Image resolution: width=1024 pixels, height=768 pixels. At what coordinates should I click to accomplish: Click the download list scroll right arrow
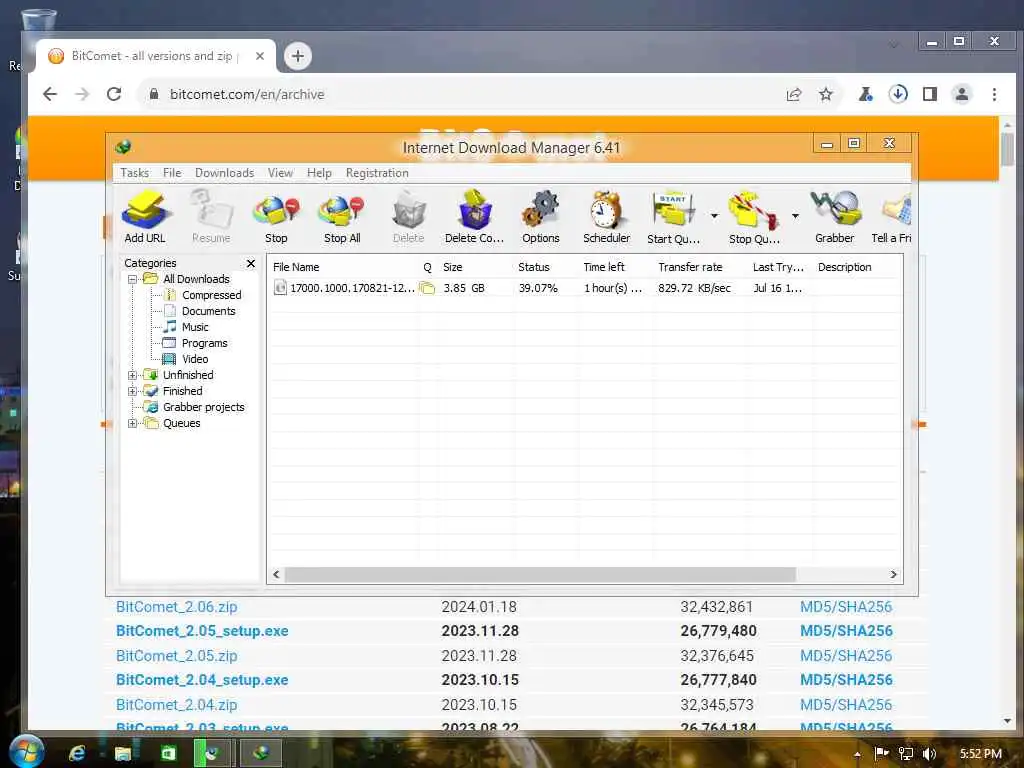(x=893, y=575)
